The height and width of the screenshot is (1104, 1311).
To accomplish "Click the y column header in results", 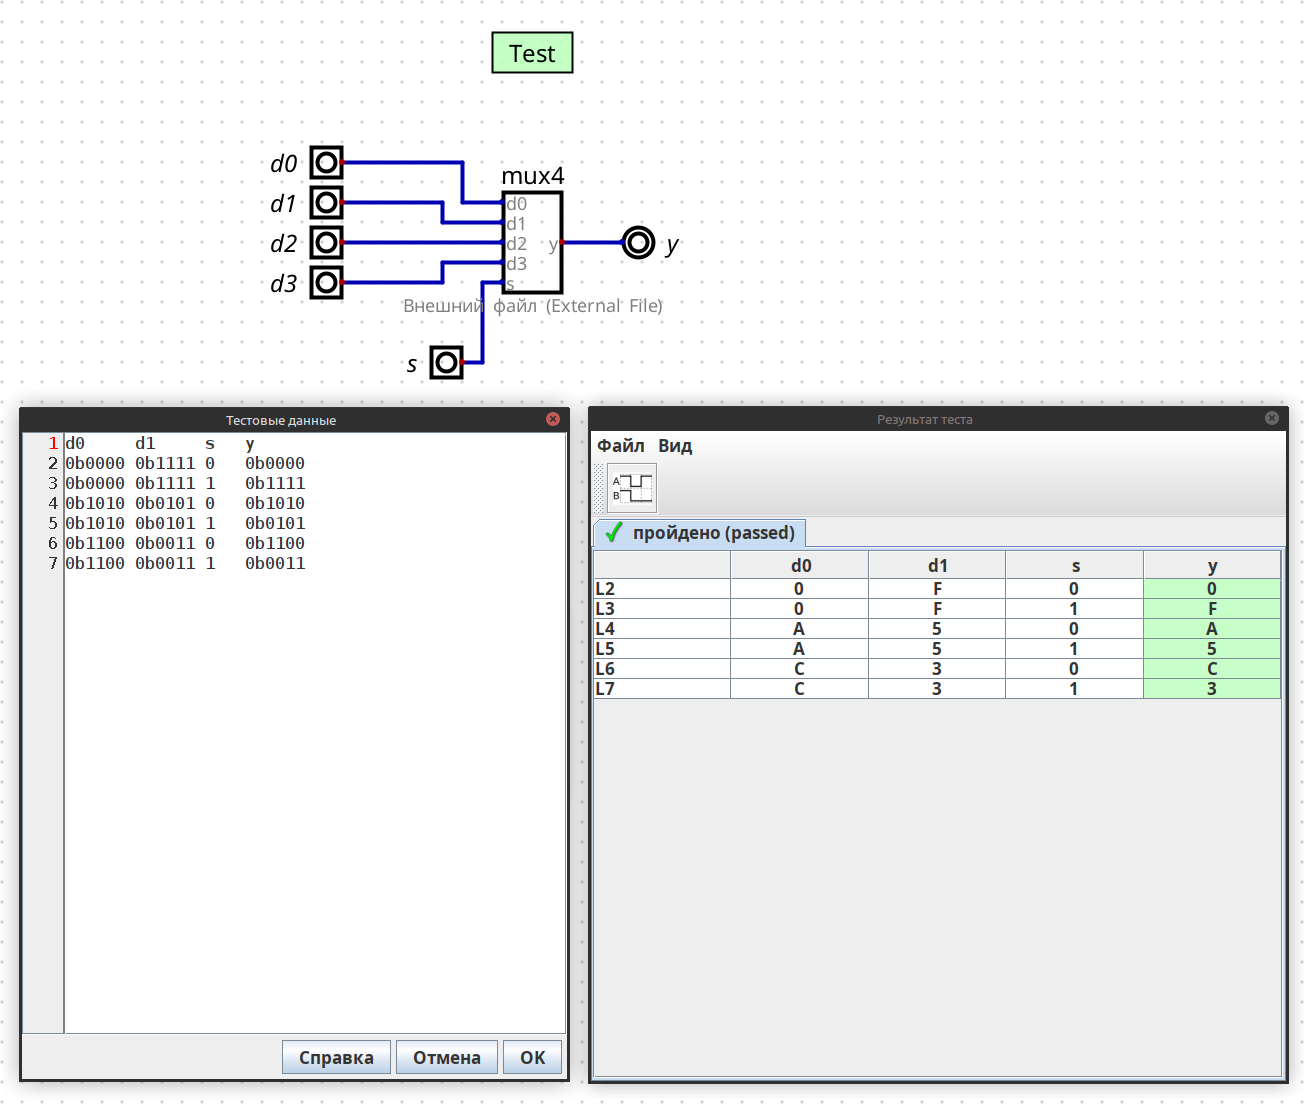I will click(1212, 565).
